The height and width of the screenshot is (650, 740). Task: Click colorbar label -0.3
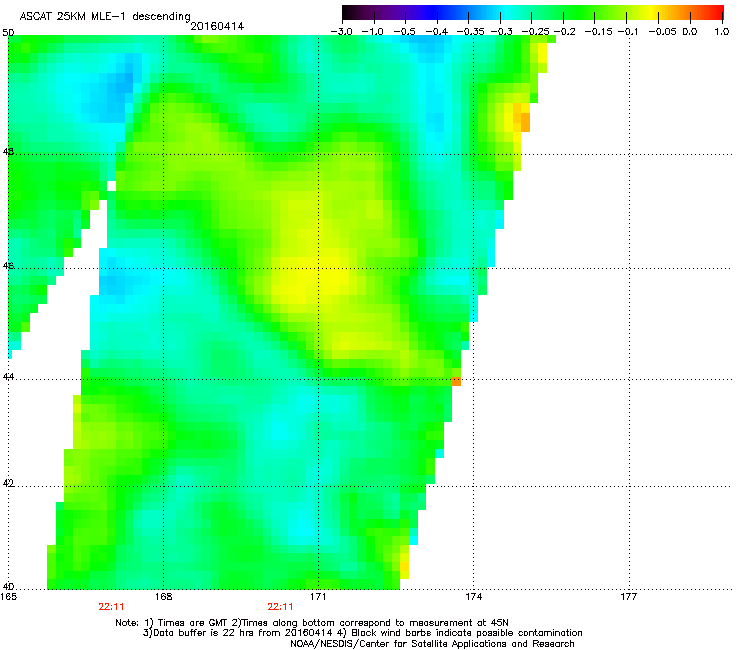[x=502, y=32]
